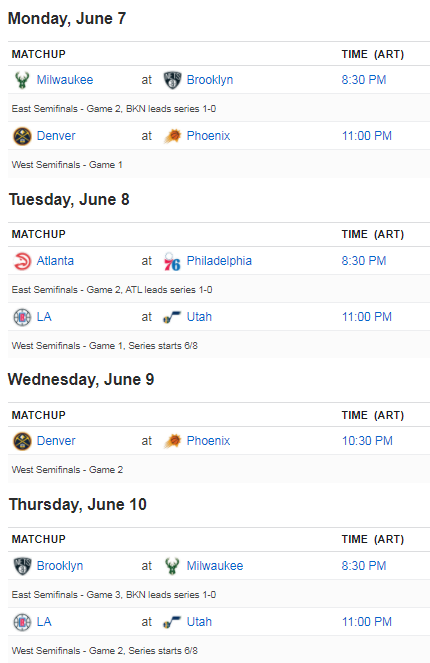Select the 10:30 PM time on Wednesday
The height and width of the screenshot is (663, 430).
tap(367, 441)
